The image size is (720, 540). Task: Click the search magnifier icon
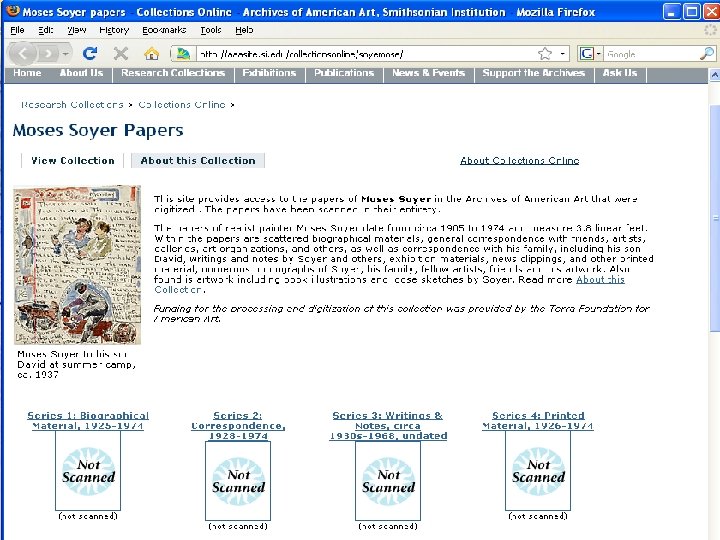pyautogui.click(x=707, y=54)
